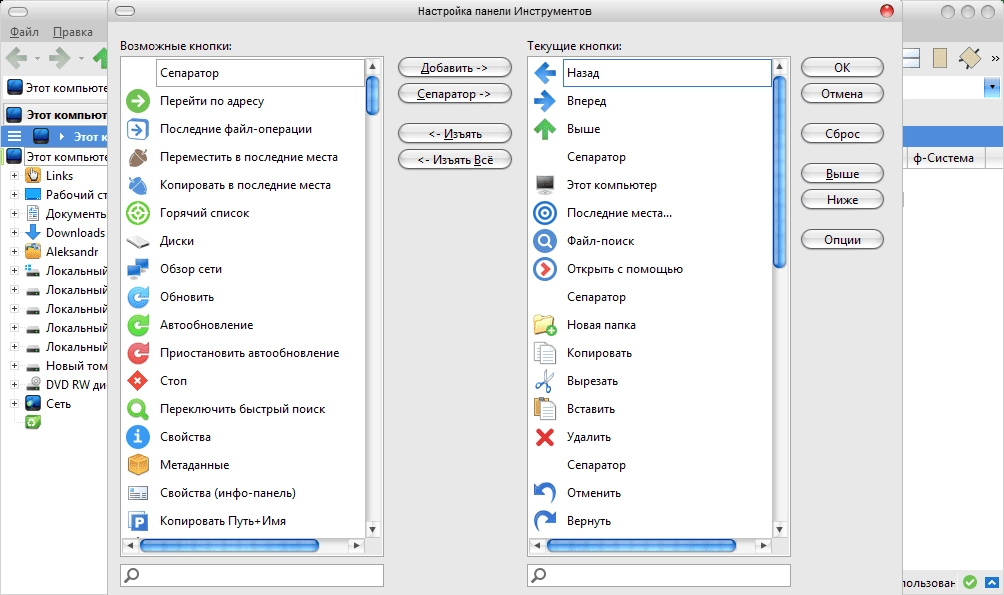
Task: Expand the 'Документы' tree node
Action: [14, 214]
